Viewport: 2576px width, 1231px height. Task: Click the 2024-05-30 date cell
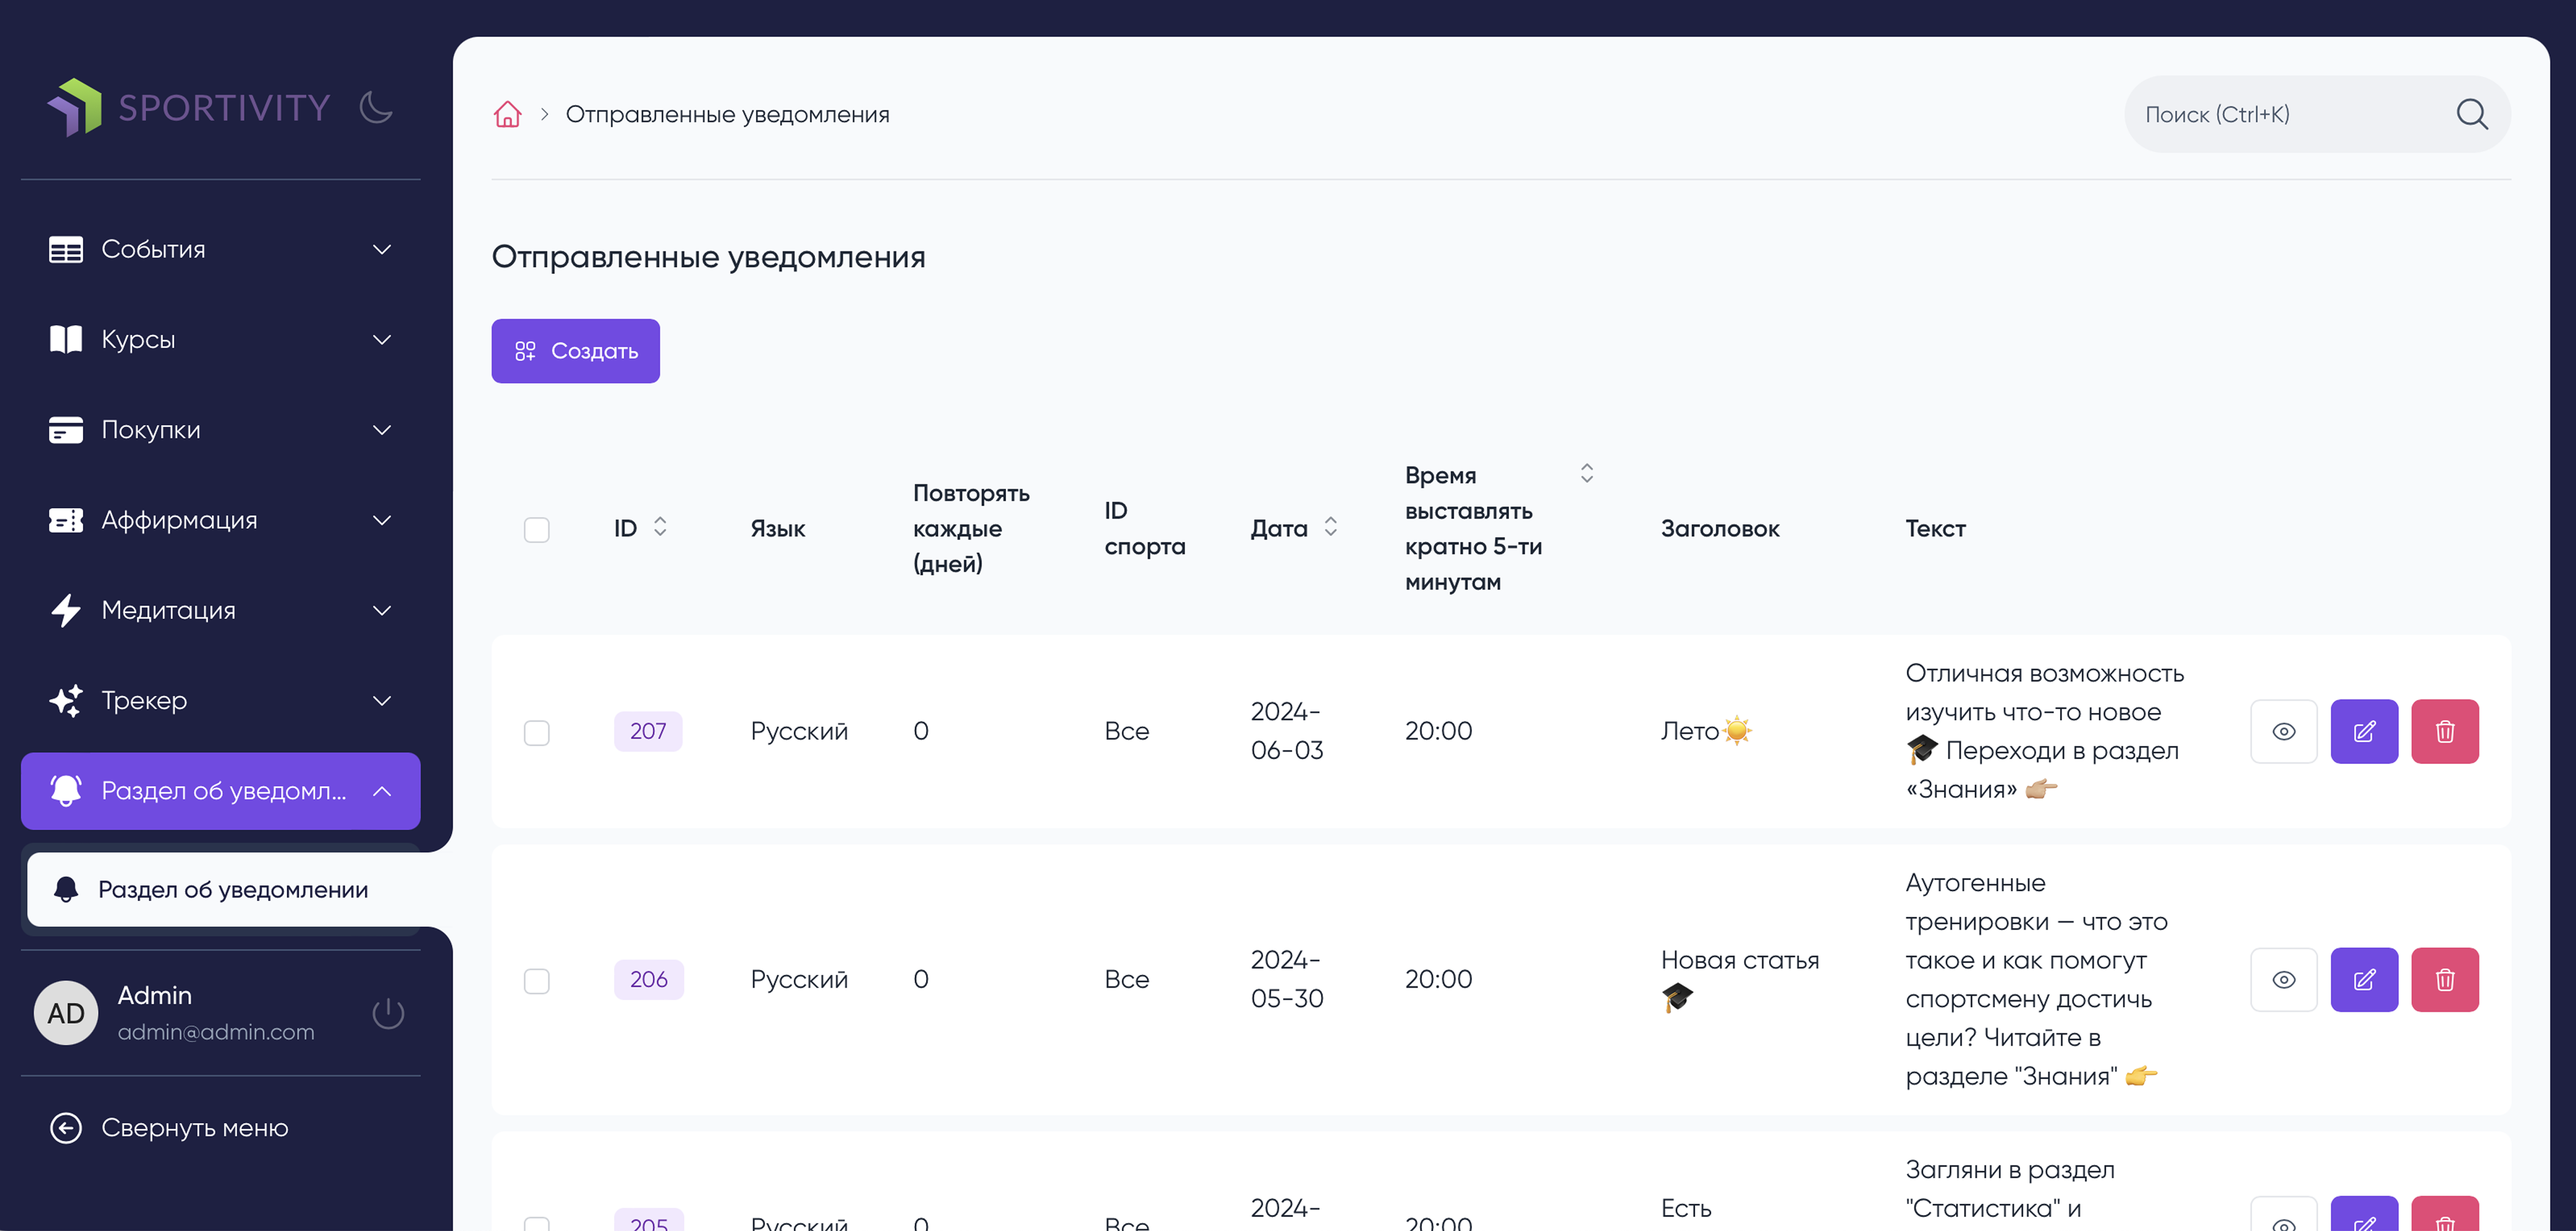tap(1287, 979)
